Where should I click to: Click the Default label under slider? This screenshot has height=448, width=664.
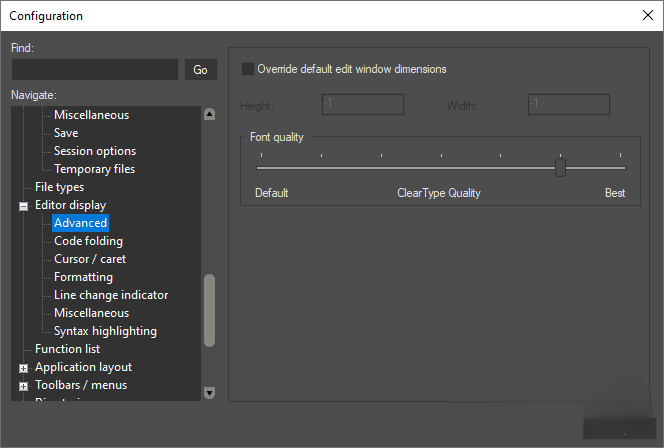(x=271, y=193)
